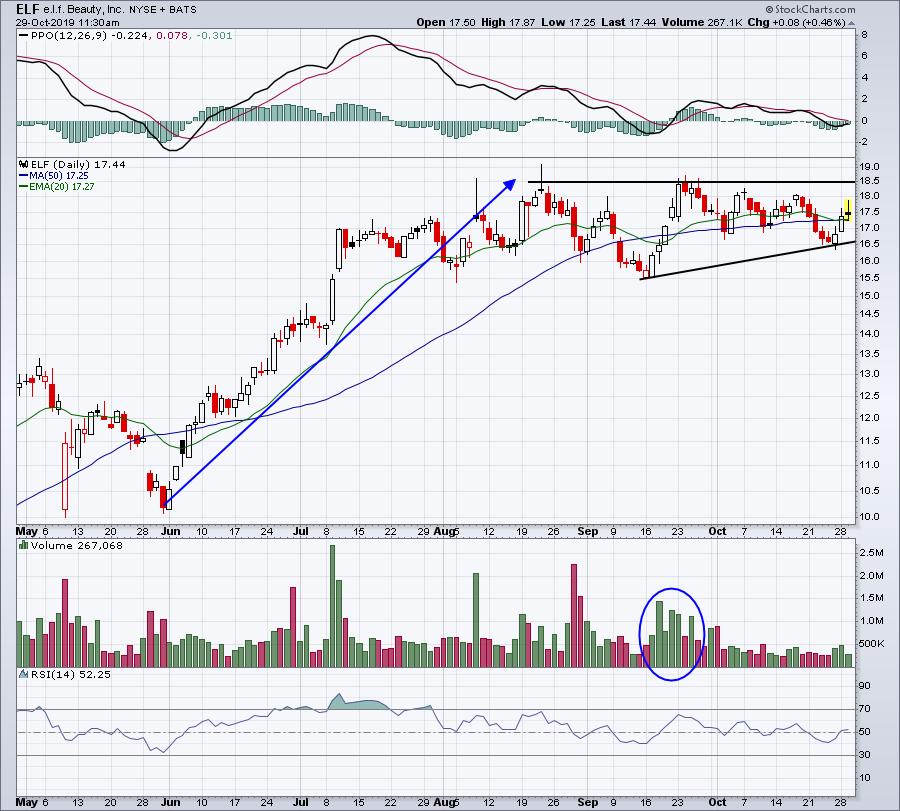Viewport: 900px width, 811px height.
Task: Select the EMA(20) 17.27 overlay label
Action: 61,187
